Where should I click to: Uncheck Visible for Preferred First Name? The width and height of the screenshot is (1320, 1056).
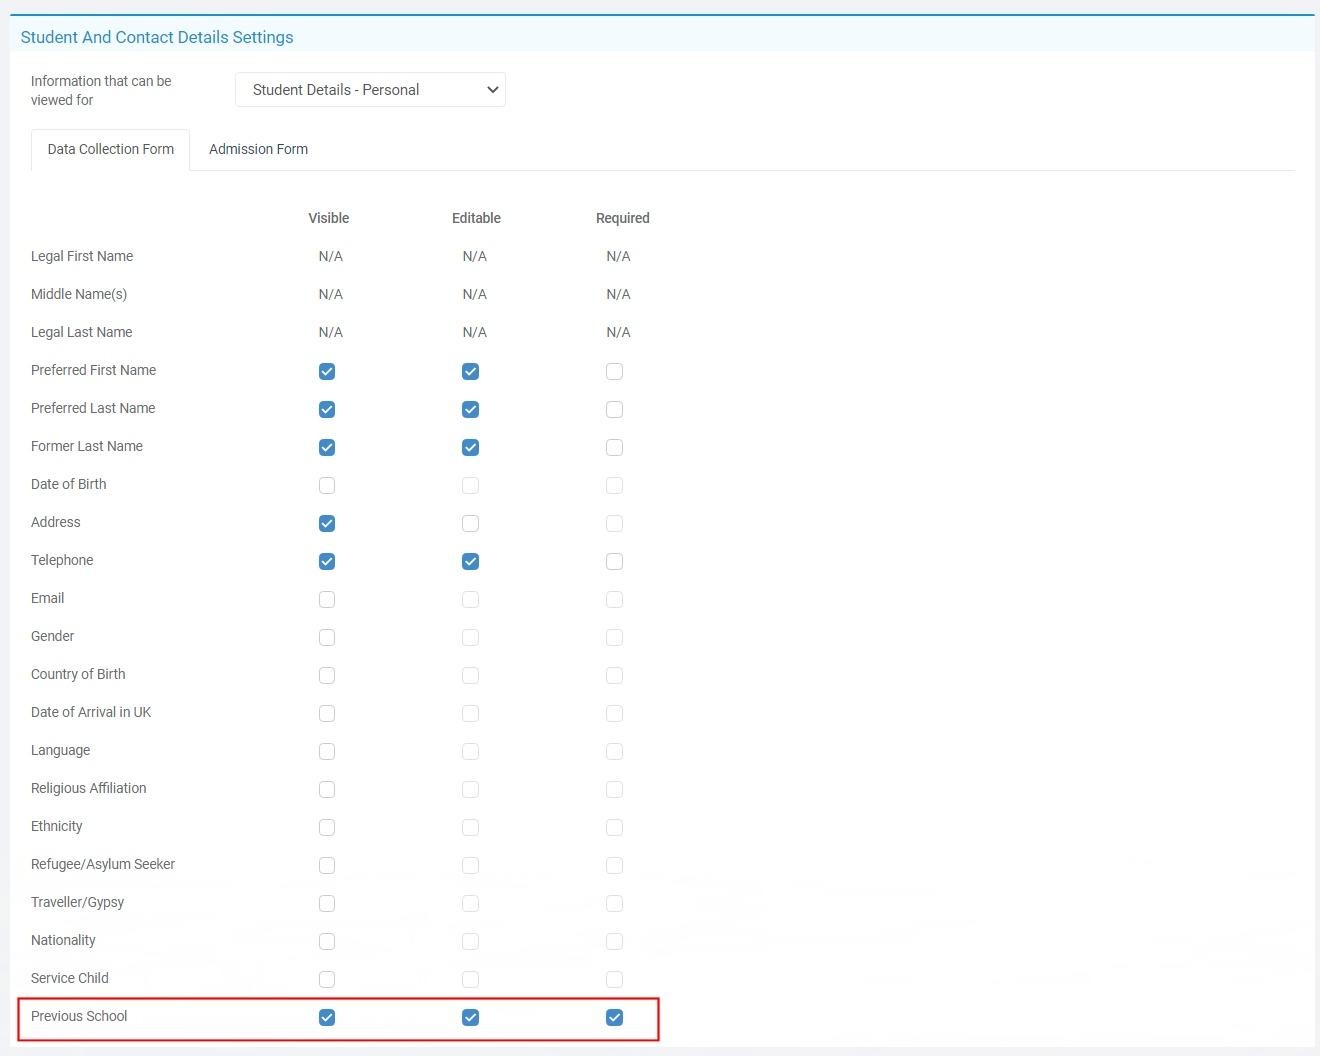[327, 371]
